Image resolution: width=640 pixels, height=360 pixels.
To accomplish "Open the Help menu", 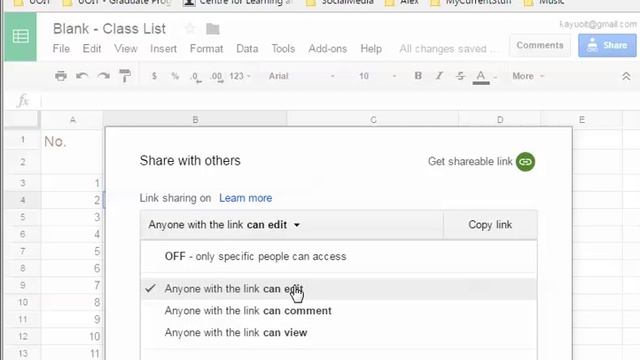I will point(371,49).
